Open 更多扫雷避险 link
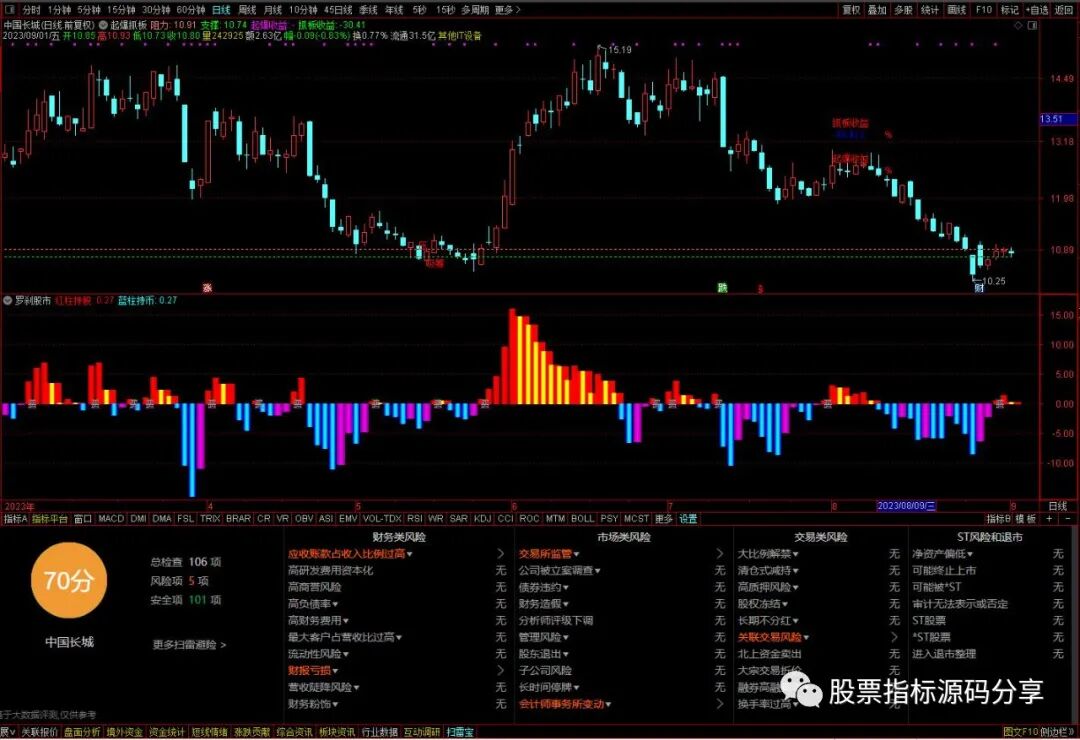1080x740 pixels. pos(189,645)
